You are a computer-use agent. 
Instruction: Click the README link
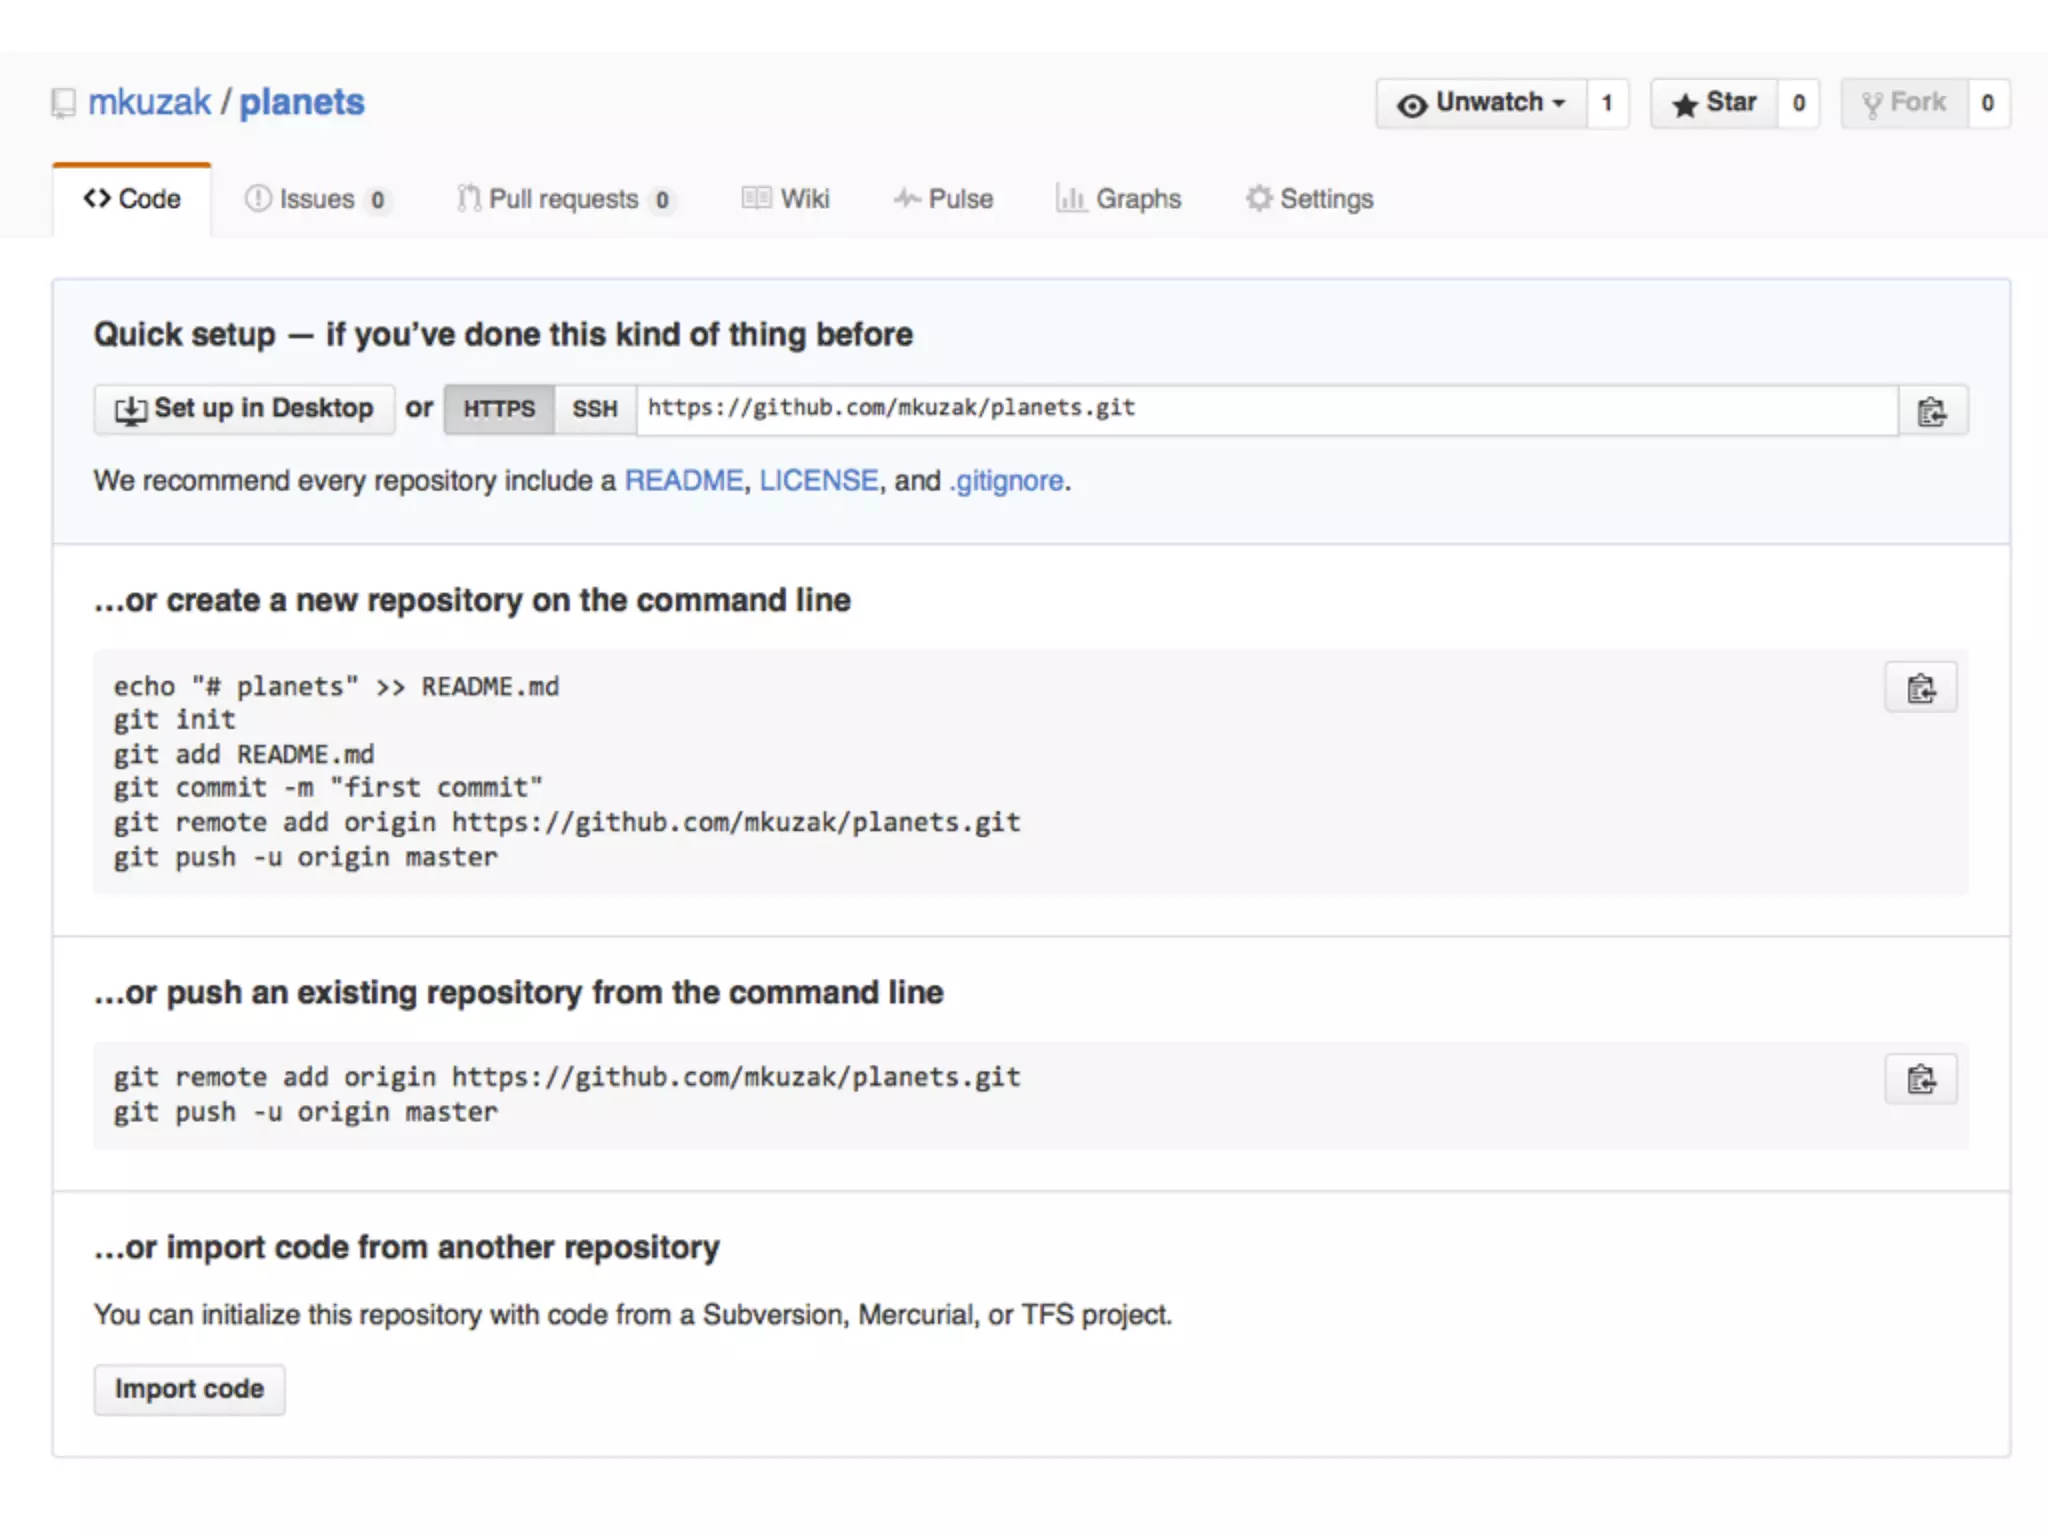(684, 481)
